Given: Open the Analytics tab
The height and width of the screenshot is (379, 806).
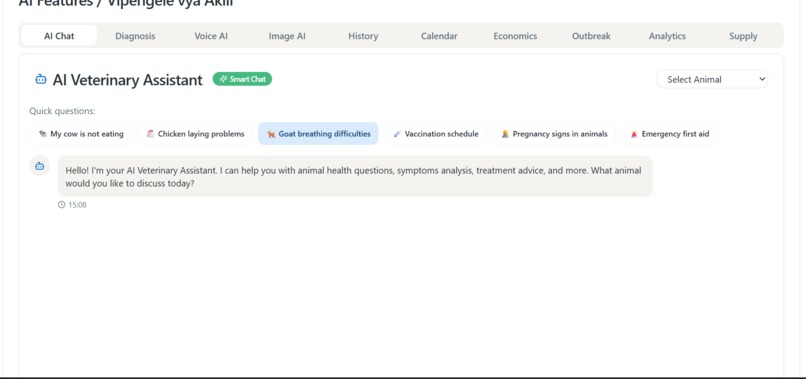Looking at the screenshot, I should click(667, 36).
